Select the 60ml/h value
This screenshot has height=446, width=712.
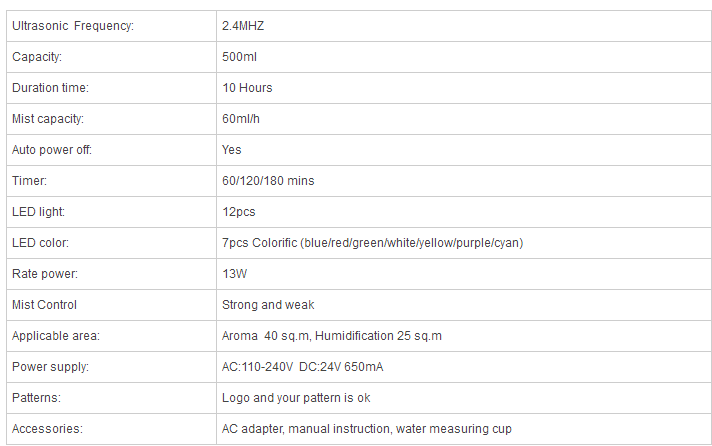click(241, 119)
